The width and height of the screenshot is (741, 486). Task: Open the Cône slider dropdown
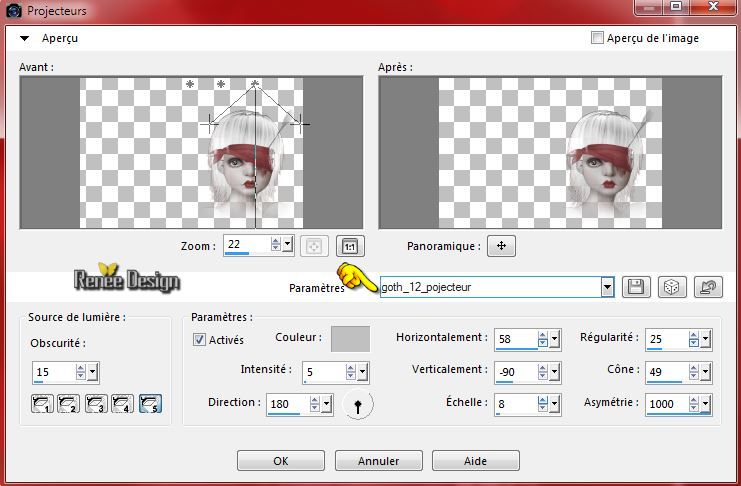click(706, 372)
